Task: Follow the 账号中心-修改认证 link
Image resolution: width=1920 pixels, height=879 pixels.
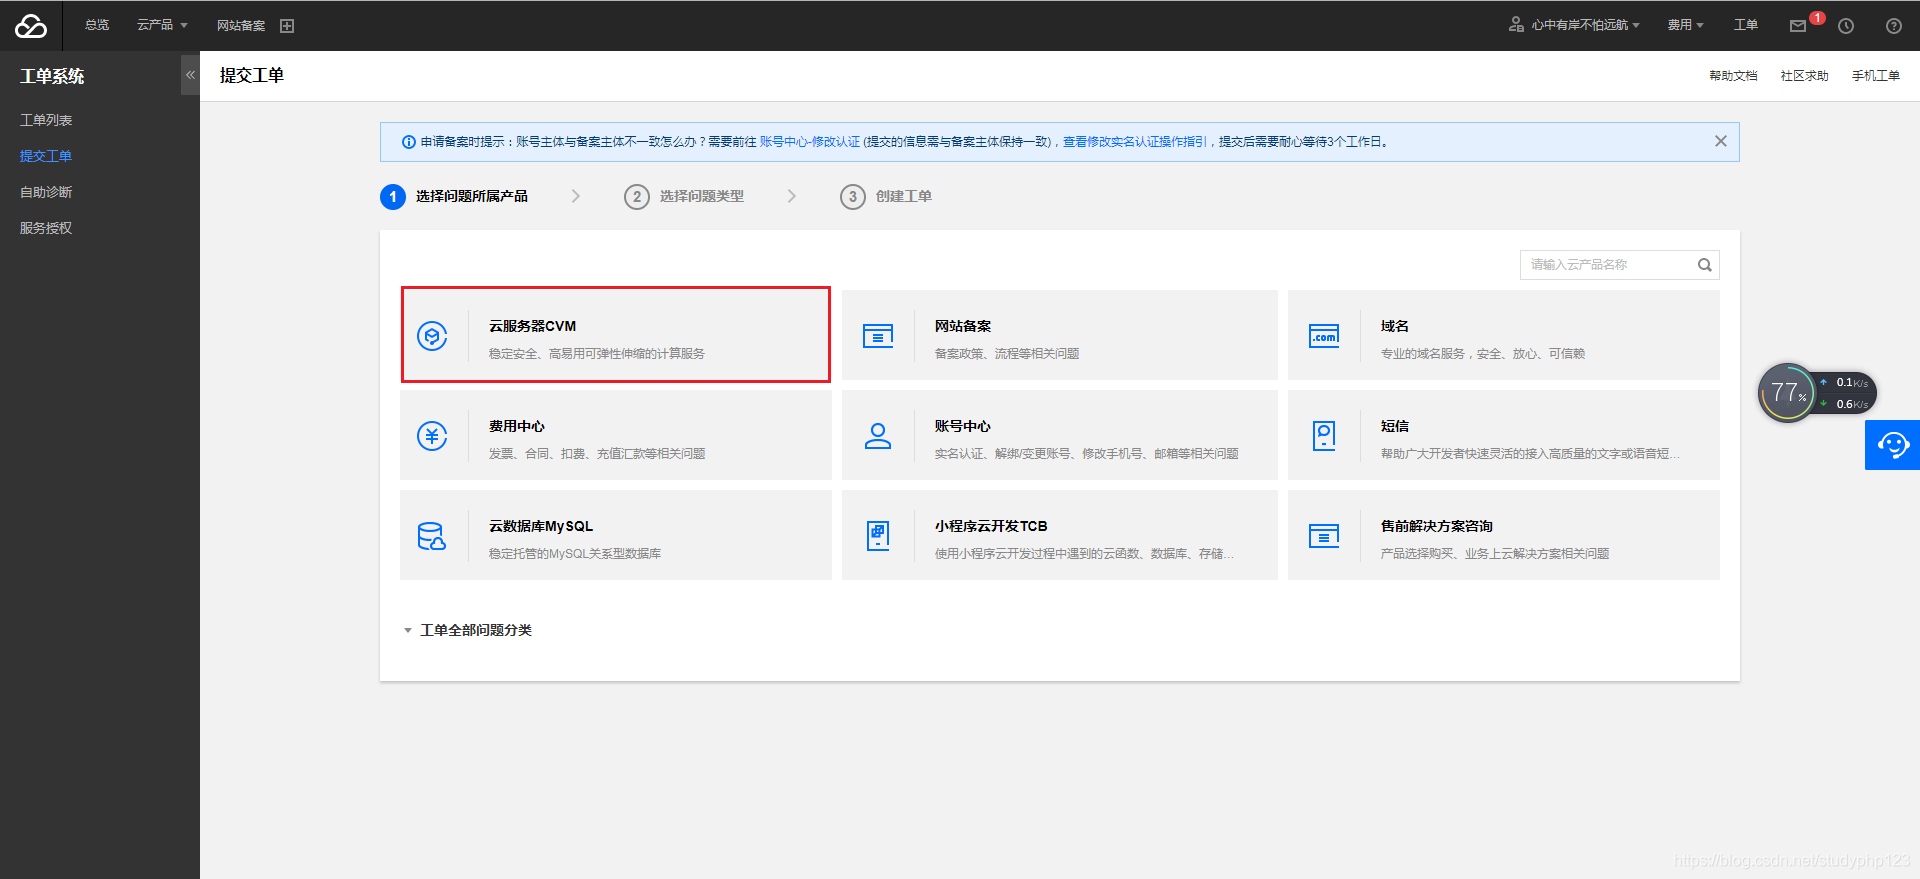Action: (x=810, y=142)
